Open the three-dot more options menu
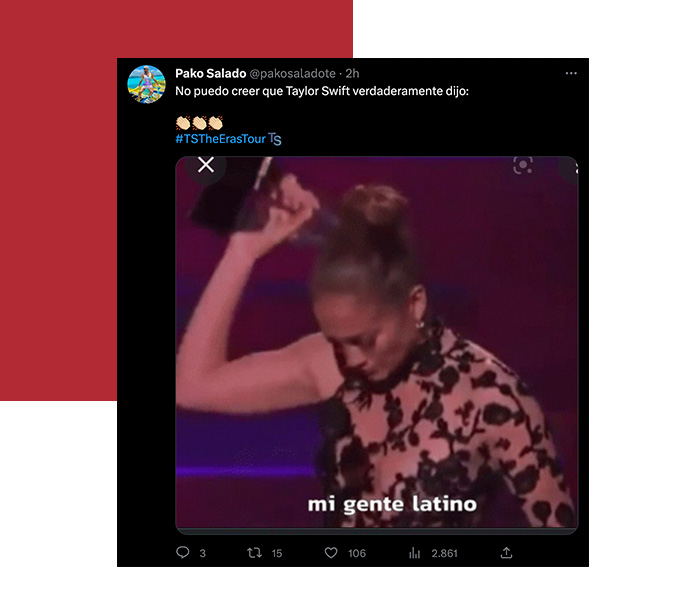Viewport: 700px width, 601px height. (x=571, y=73)
